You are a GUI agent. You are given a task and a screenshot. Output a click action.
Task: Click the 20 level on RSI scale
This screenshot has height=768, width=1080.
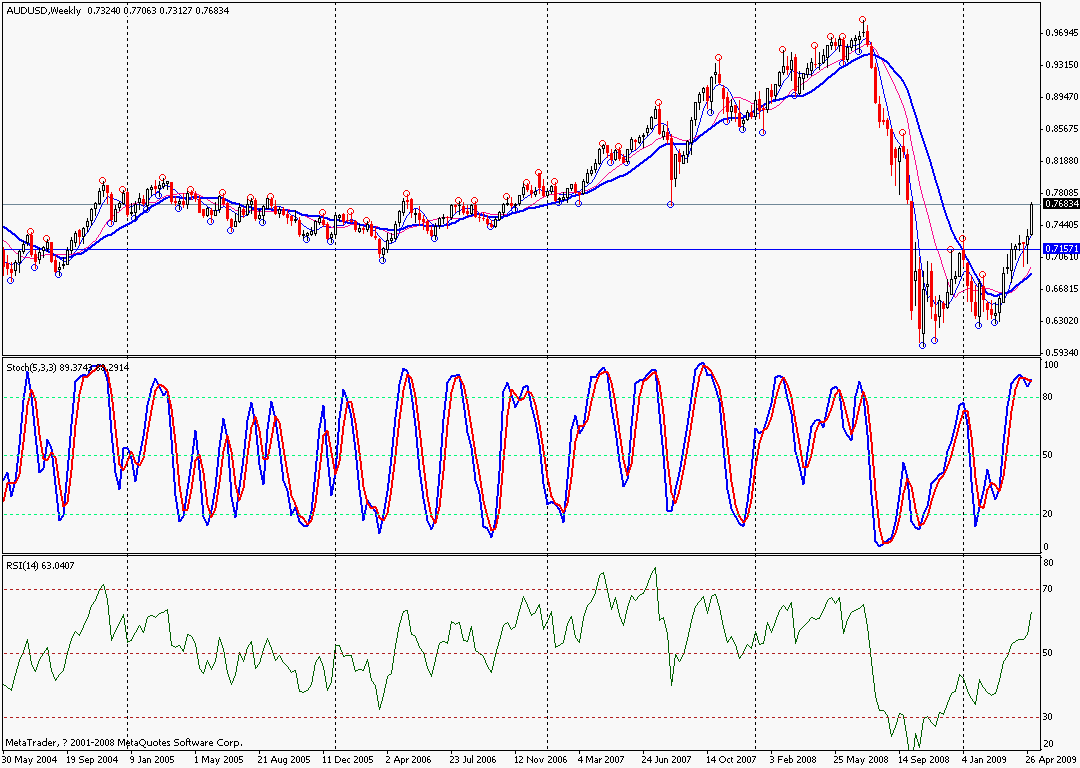[1048, 744]
